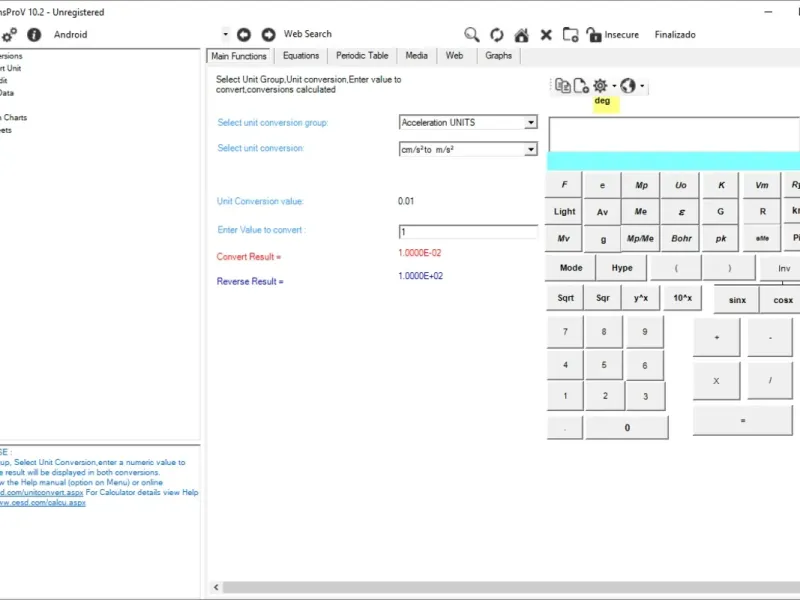Click the horizontal scrollbar left arrow
Viewport: 800px width, 600px height.
click(x=216, y=587)
